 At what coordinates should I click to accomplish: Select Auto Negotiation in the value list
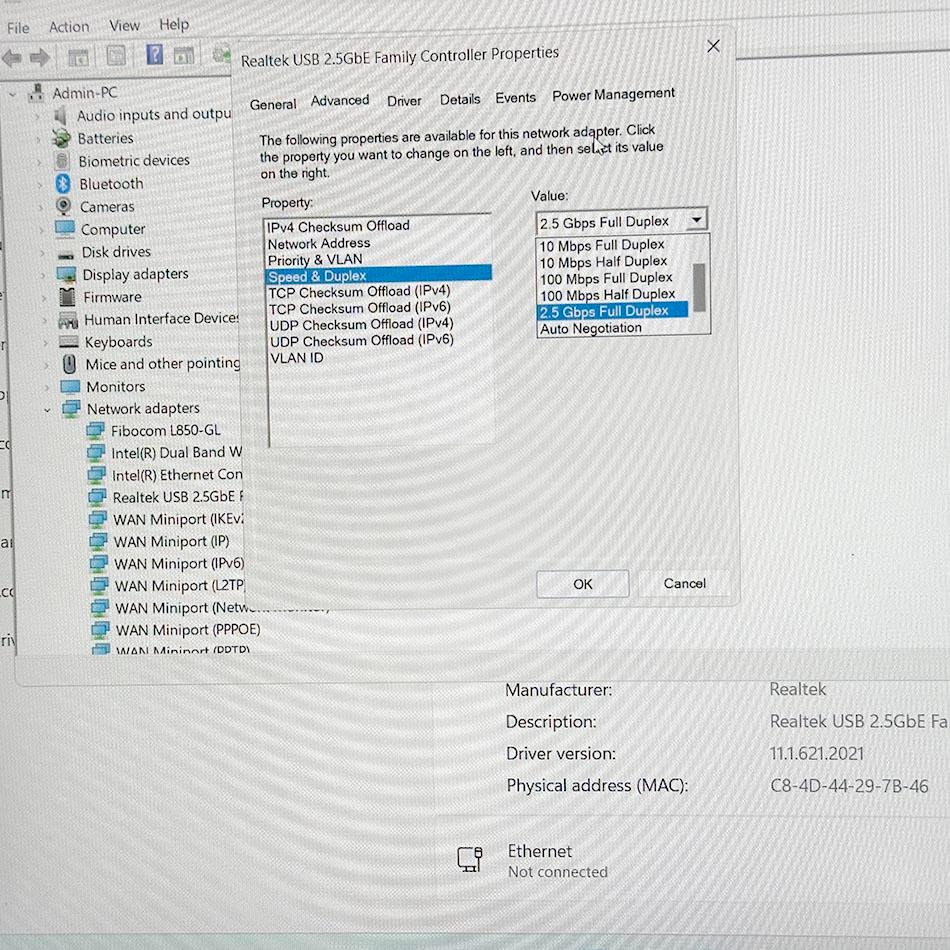point(591,328)
